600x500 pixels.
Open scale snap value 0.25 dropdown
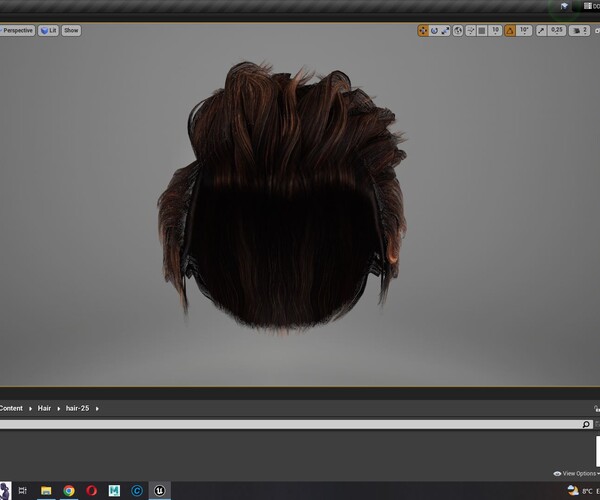pos(557,31)
